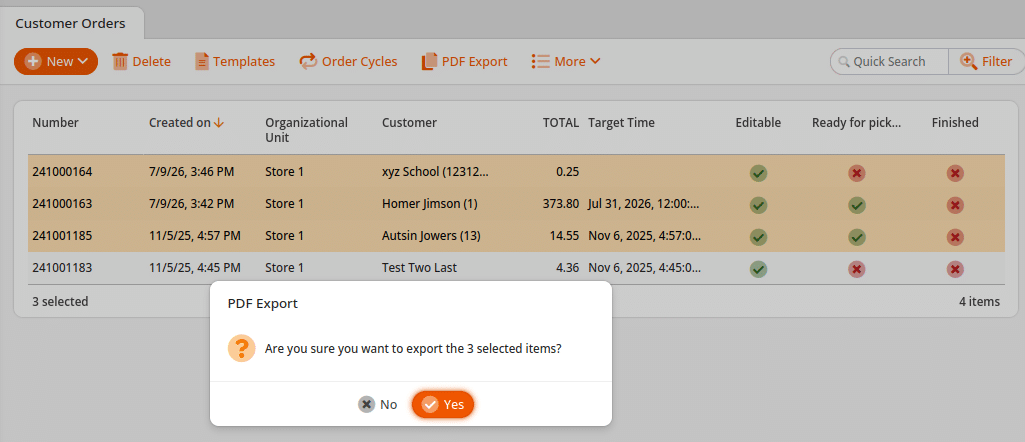
Task: Click the Finished red cross for order 241000164
Action: point(955,173)
